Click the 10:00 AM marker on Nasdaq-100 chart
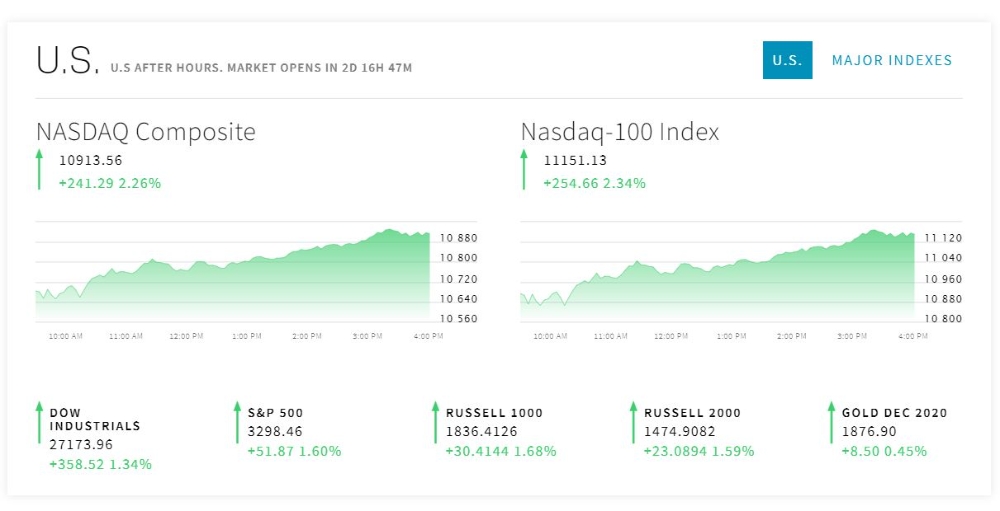Viewport: 1000px width, 511px height. (x=550, y=337)
